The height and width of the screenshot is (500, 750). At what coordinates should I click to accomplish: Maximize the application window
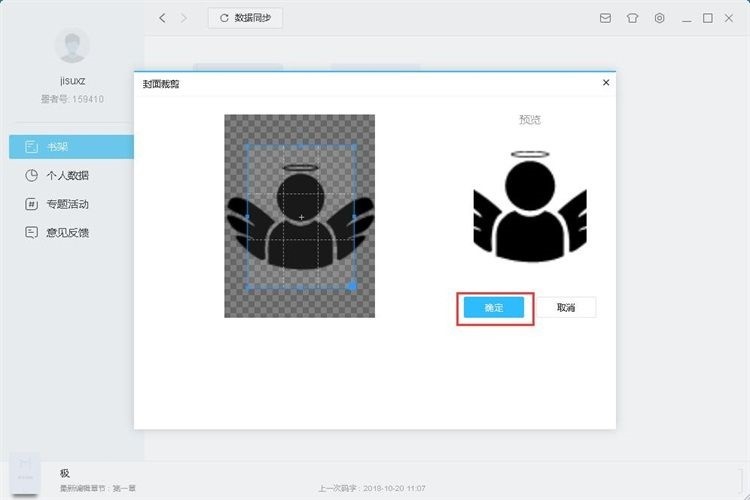pyautogui.click(x=708, y=18)
